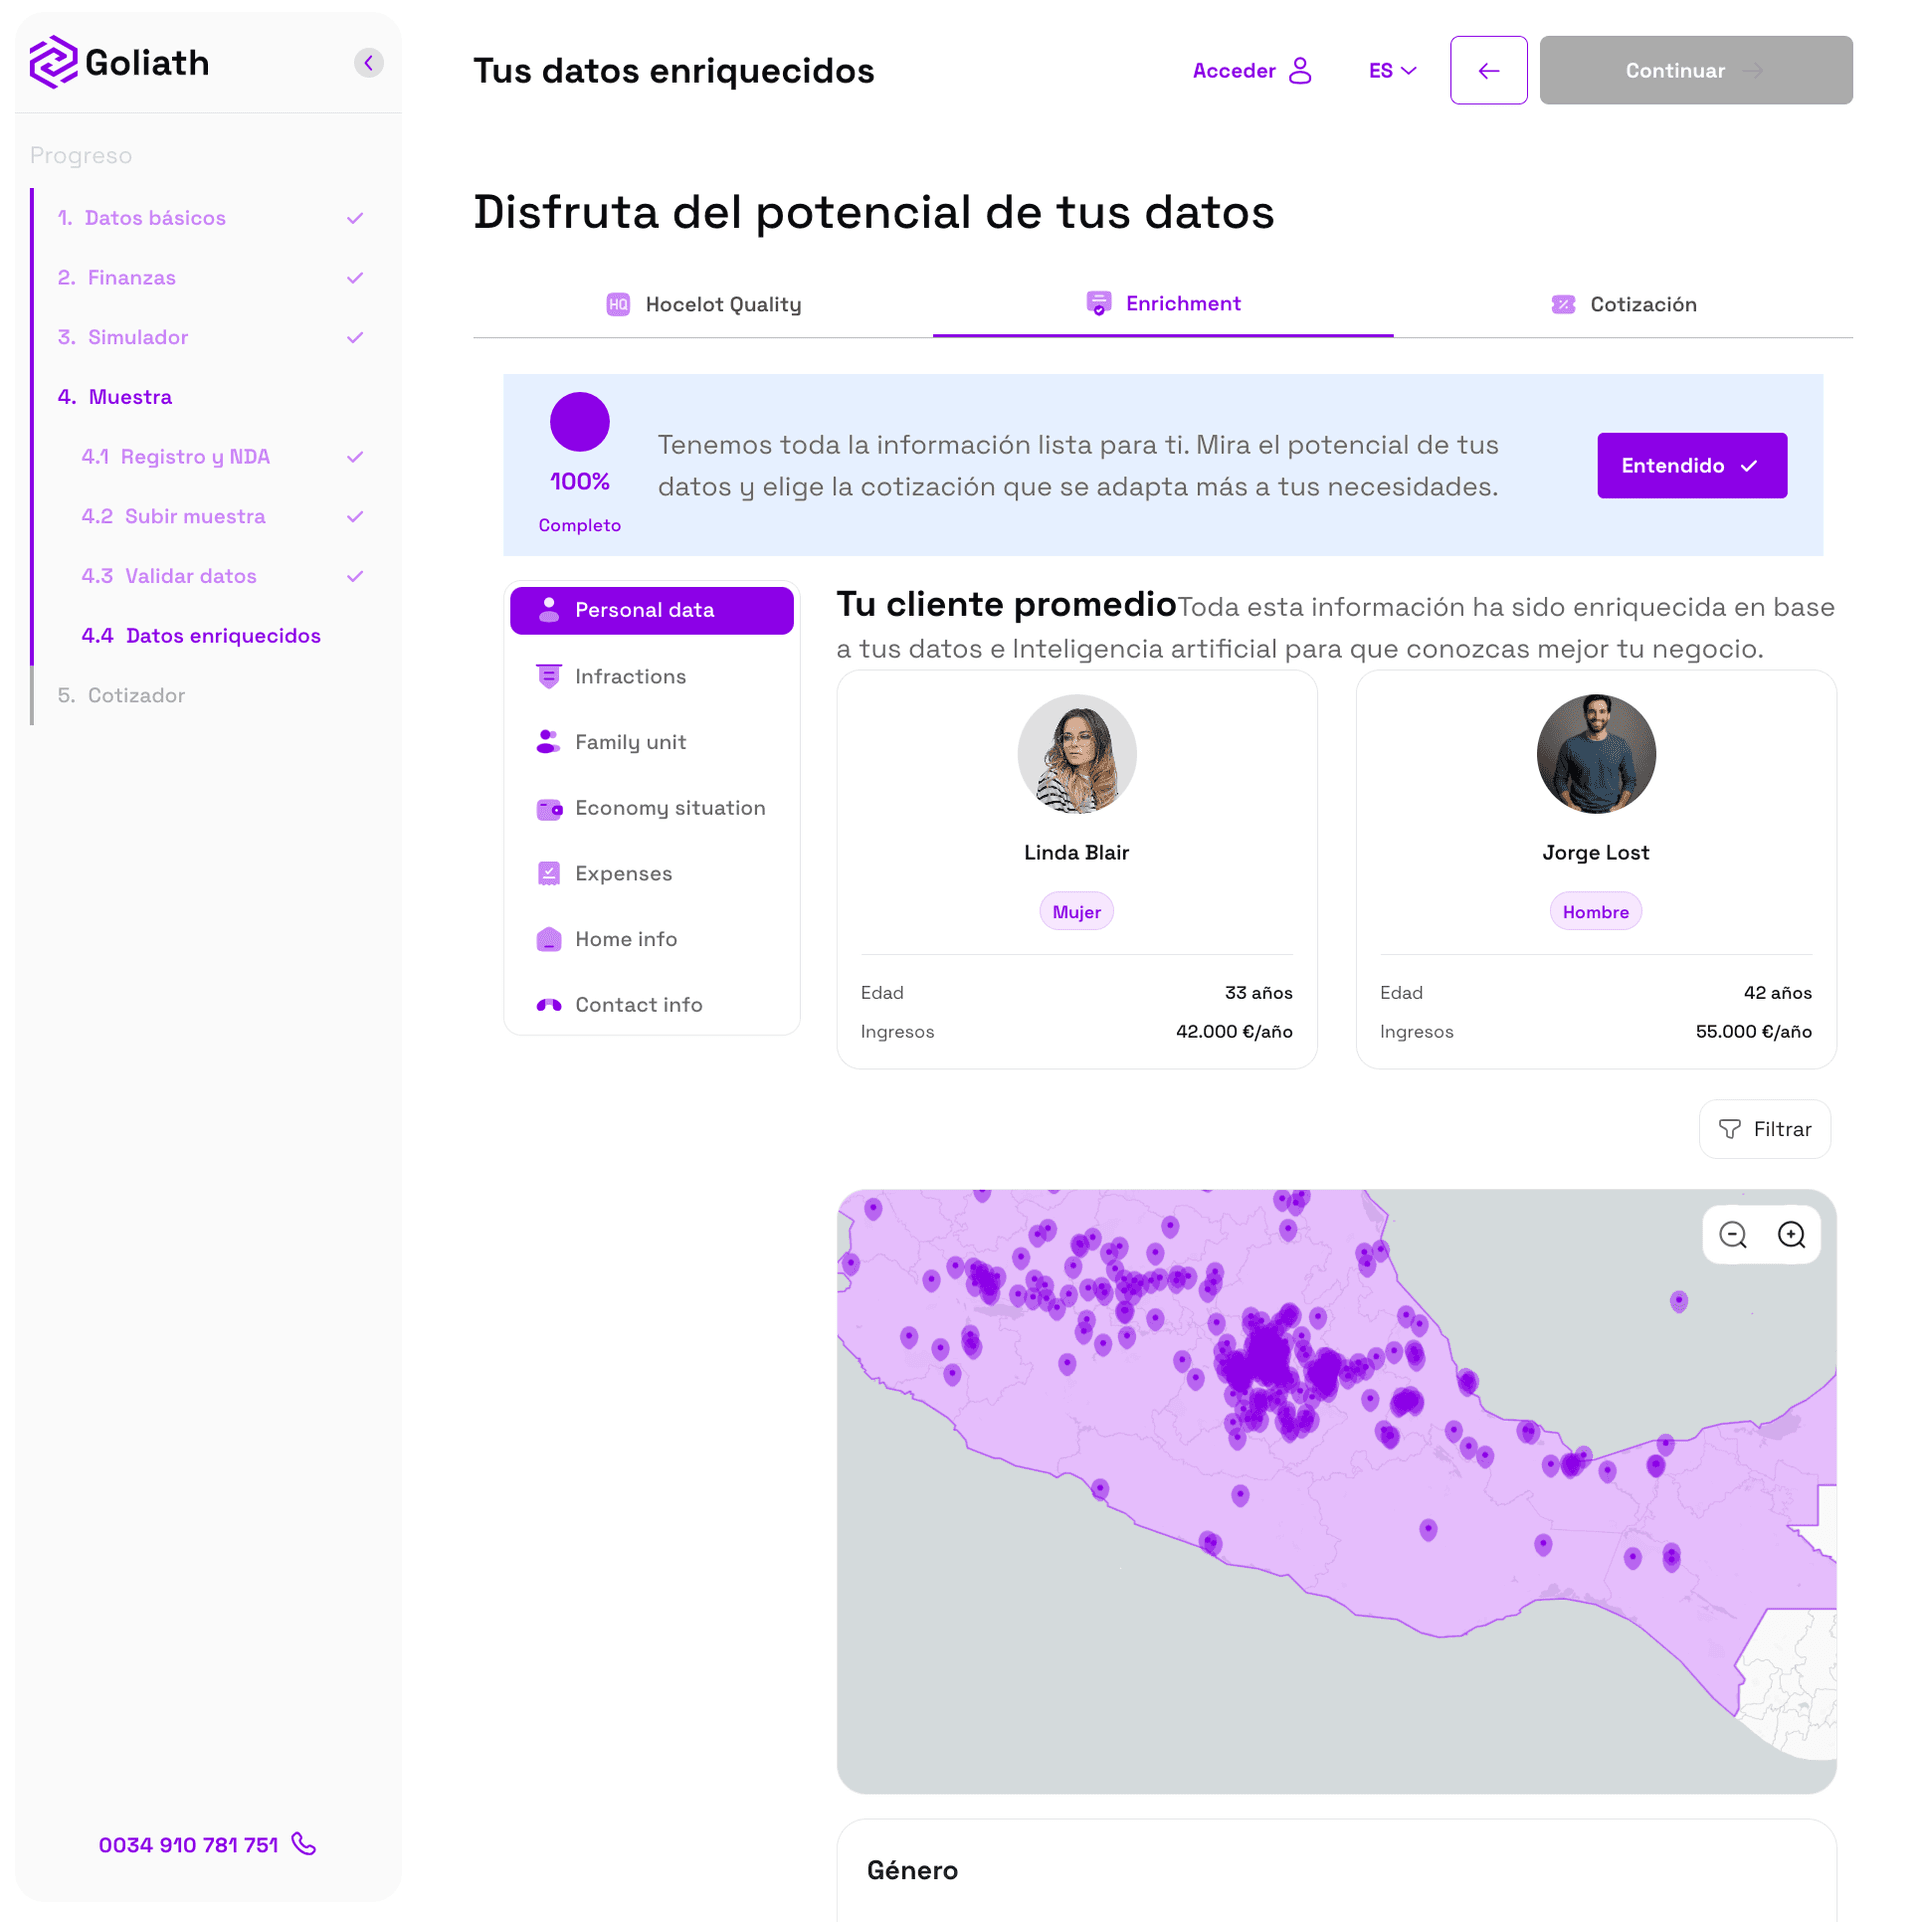1920x1922 pixels.
Task: Zoom out of the map
Action: point(1733,1235)
